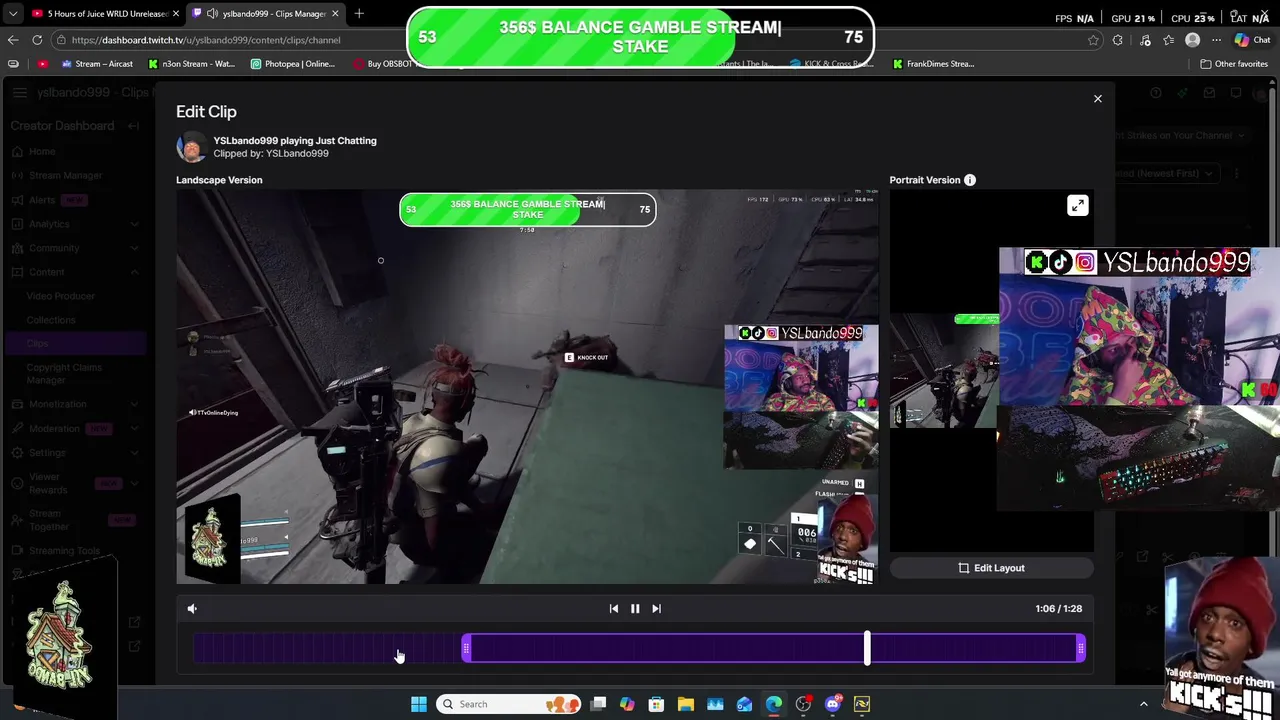Close the Edit Clip dialog
The image size is (1280, 720).
pyautogui.click(x=1097, y=99)
